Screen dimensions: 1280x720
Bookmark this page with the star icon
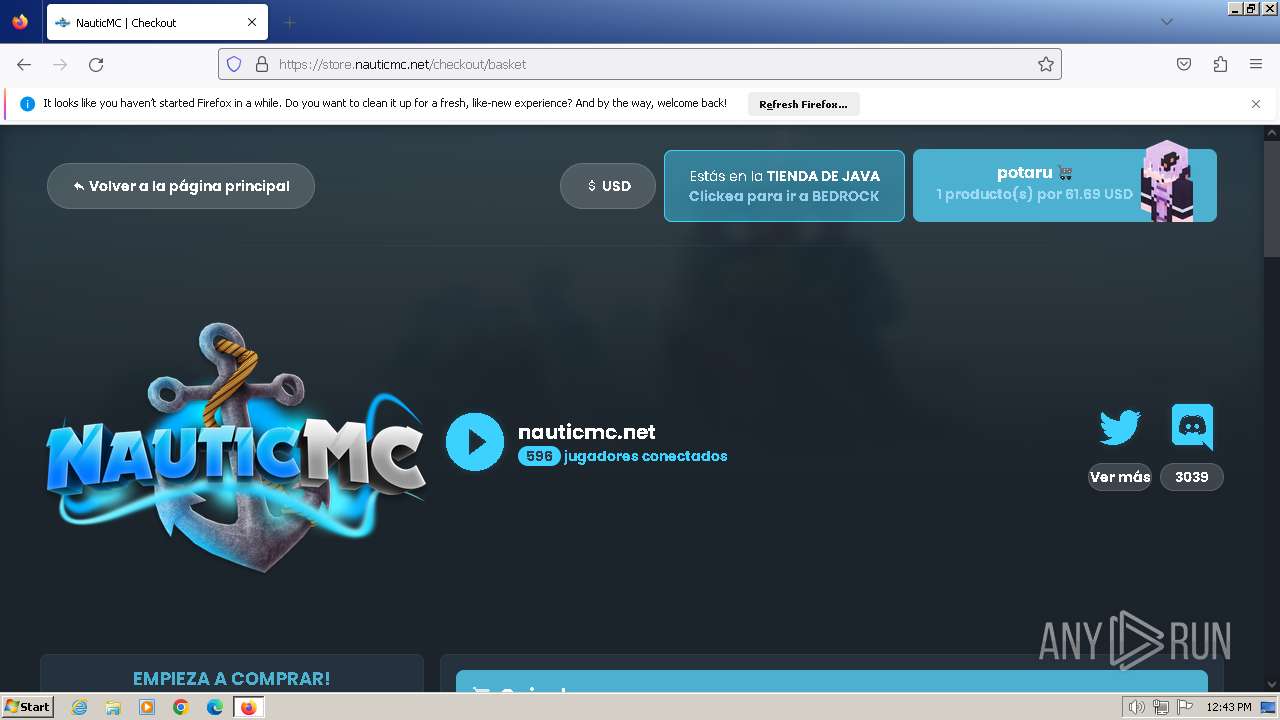(1046, 64)
